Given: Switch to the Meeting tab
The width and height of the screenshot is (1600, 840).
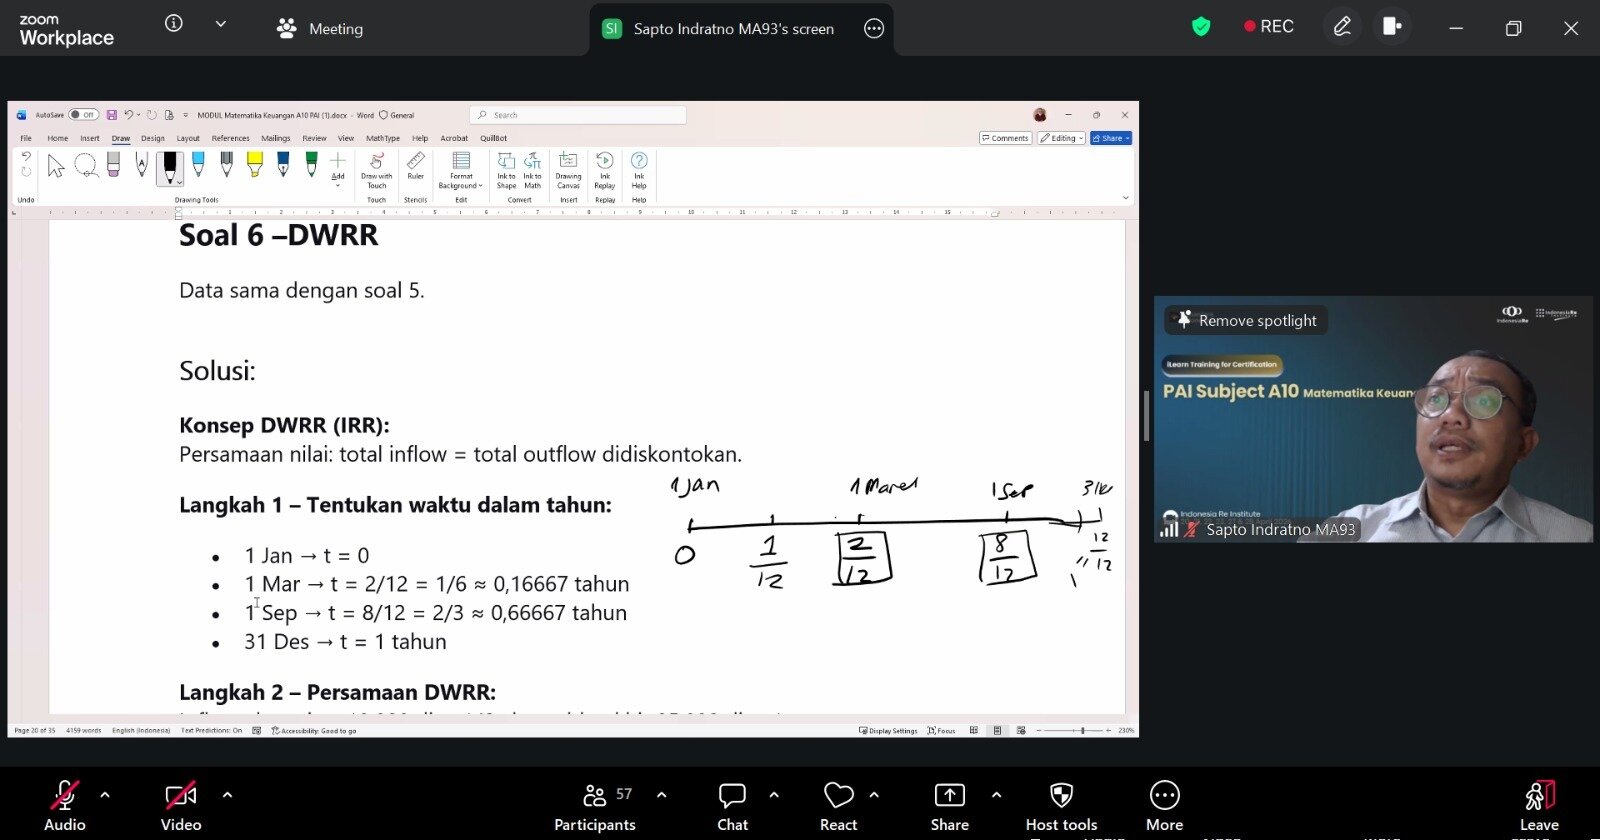Looking at the screenshot, I should [321, 29].
